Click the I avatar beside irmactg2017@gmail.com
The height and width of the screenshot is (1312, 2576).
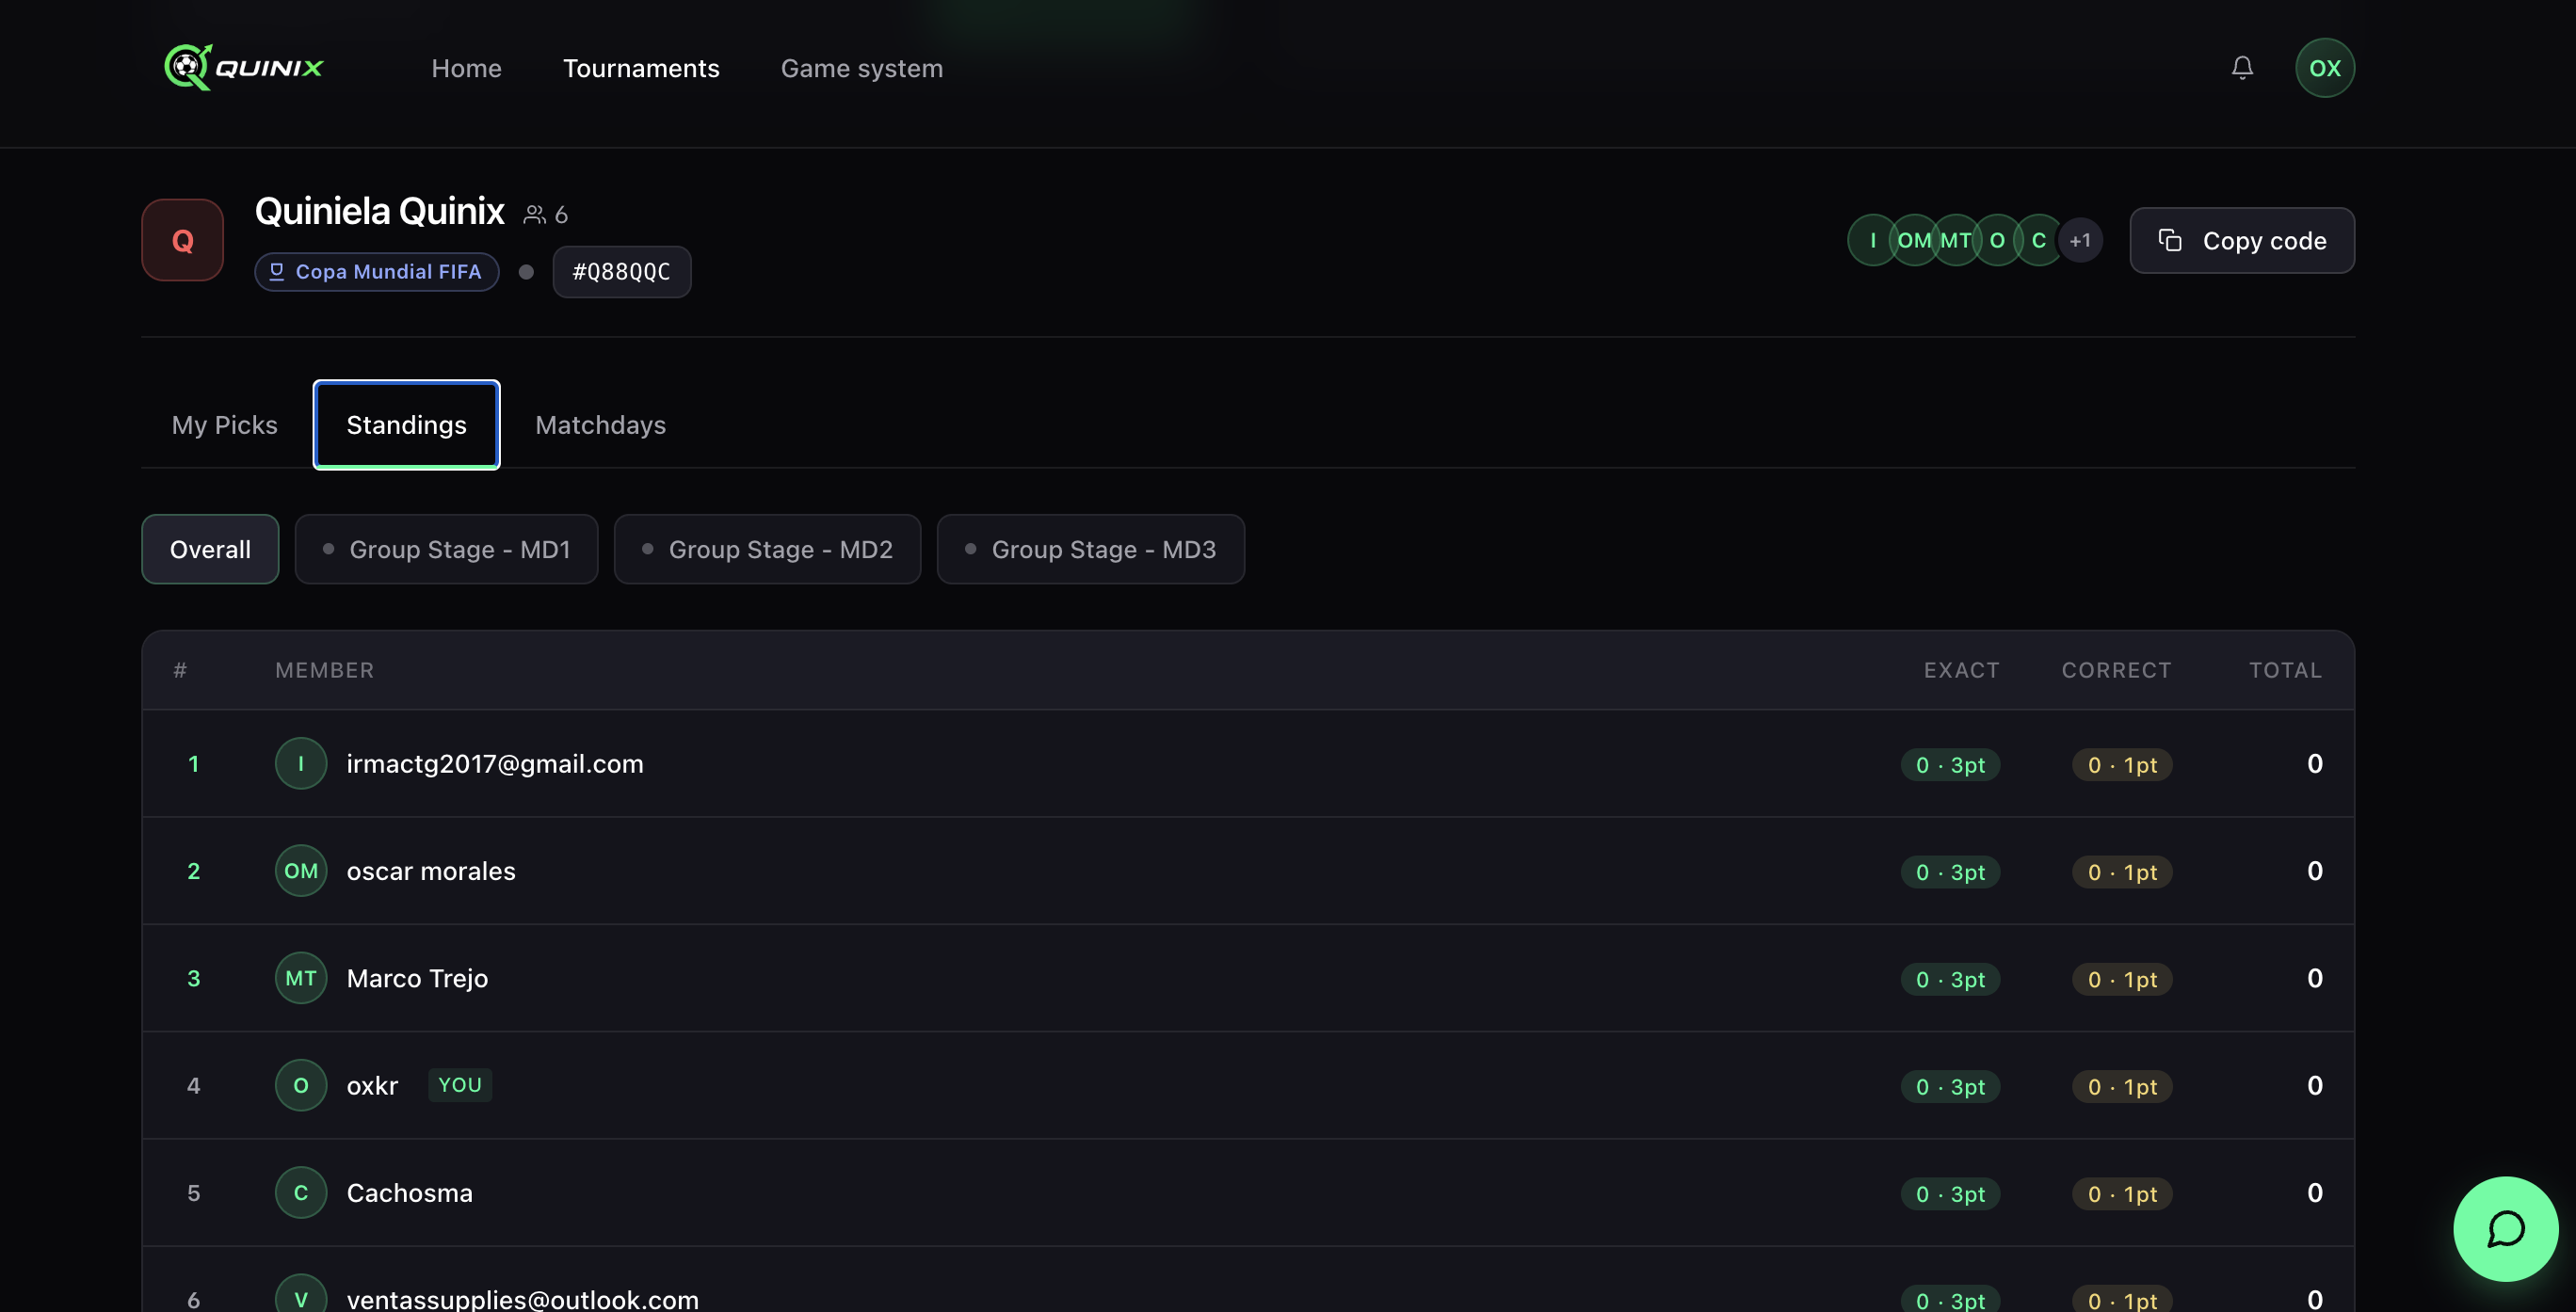301,763
